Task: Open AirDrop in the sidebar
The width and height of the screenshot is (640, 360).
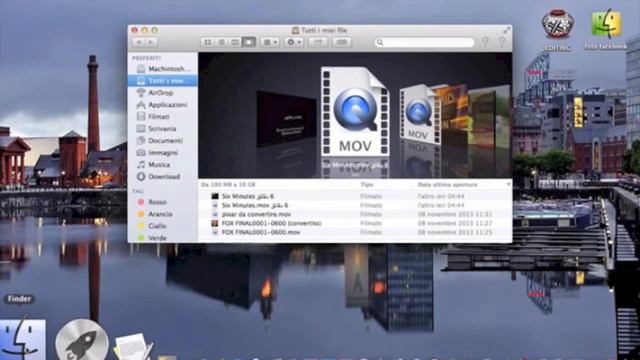Action: point(163,93)
